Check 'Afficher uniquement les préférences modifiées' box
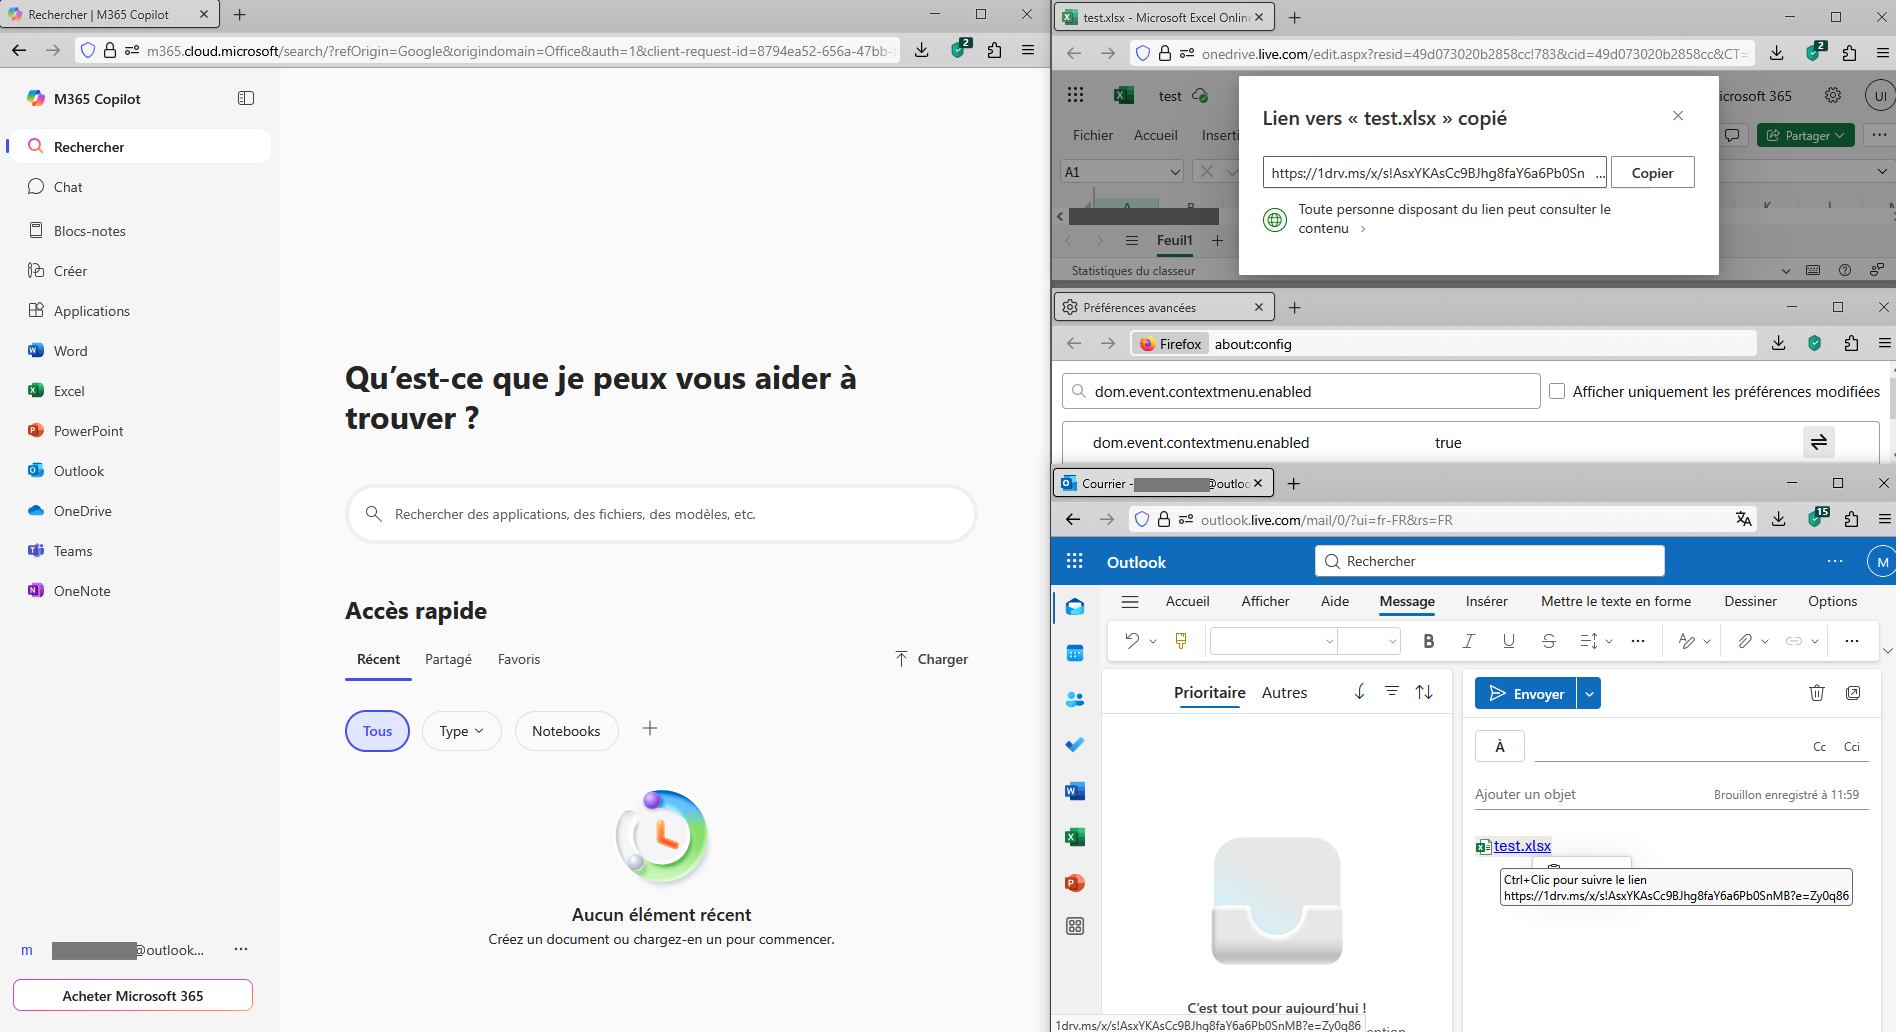 [x=1557, y=391]
